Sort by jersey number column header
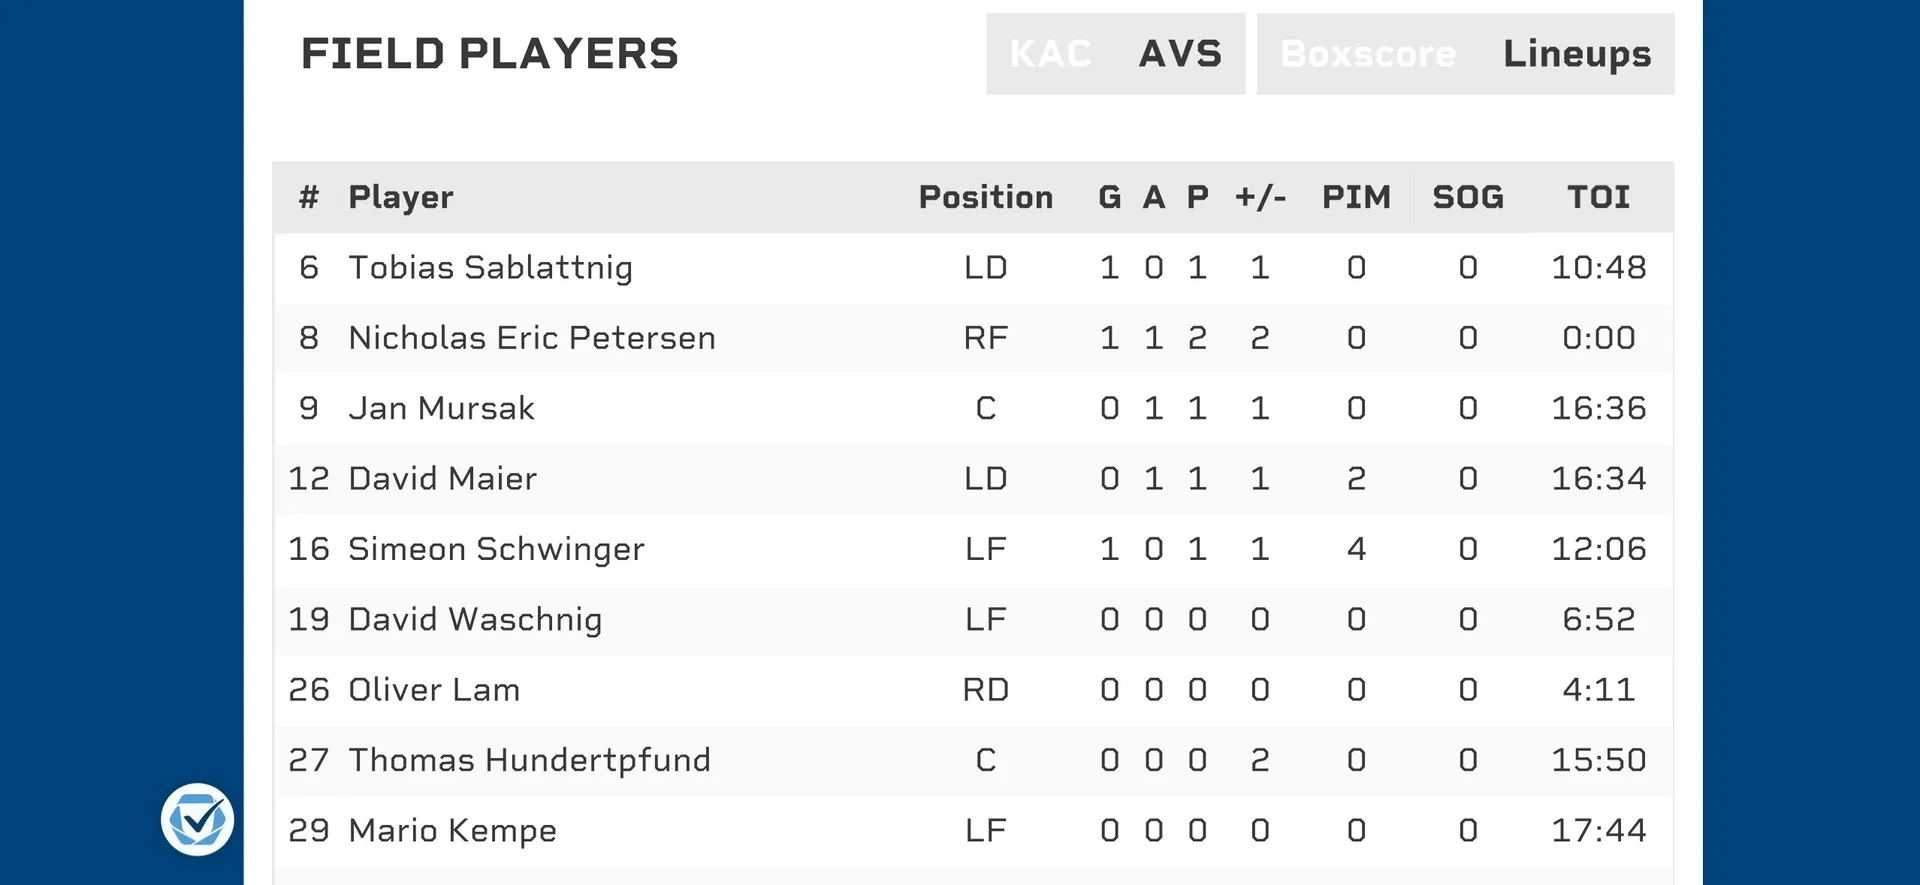The height and width of the screenshot is (885, 1920). coord(308,197)
